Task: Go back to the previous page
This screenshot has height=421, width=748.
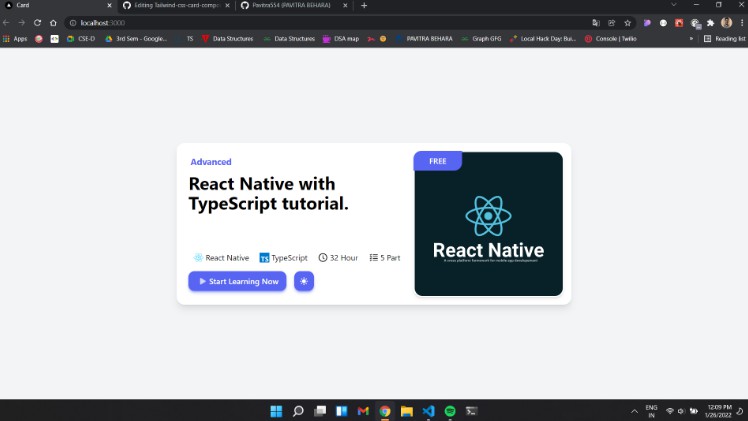Action: click(6, 22)
